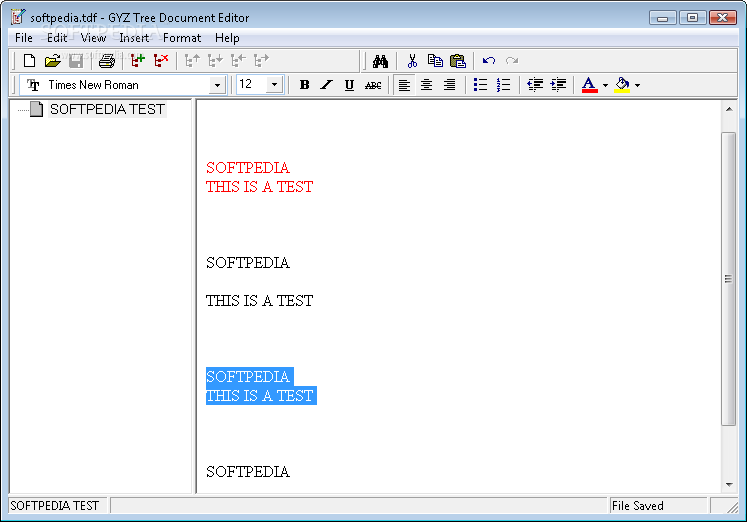Click the vertical scrollbar thumb
Screen dimensions: 747x522
728,279
